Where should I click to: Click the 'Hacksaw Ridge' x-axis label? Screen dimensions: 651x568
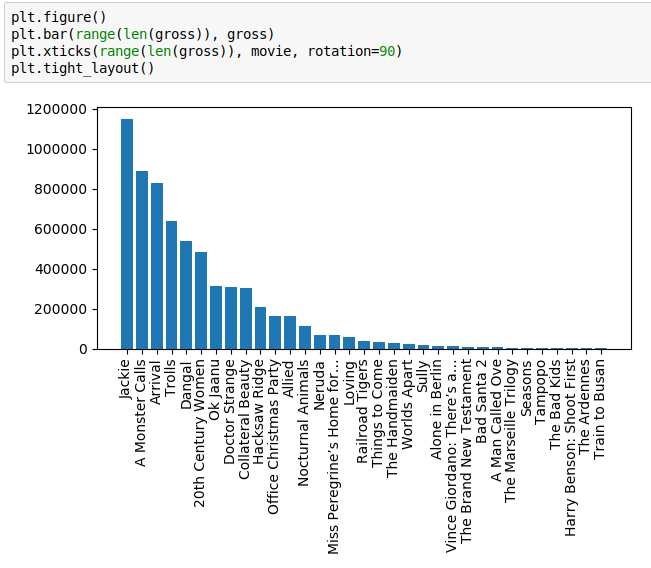pyautogui.click(x=258, y=412)
